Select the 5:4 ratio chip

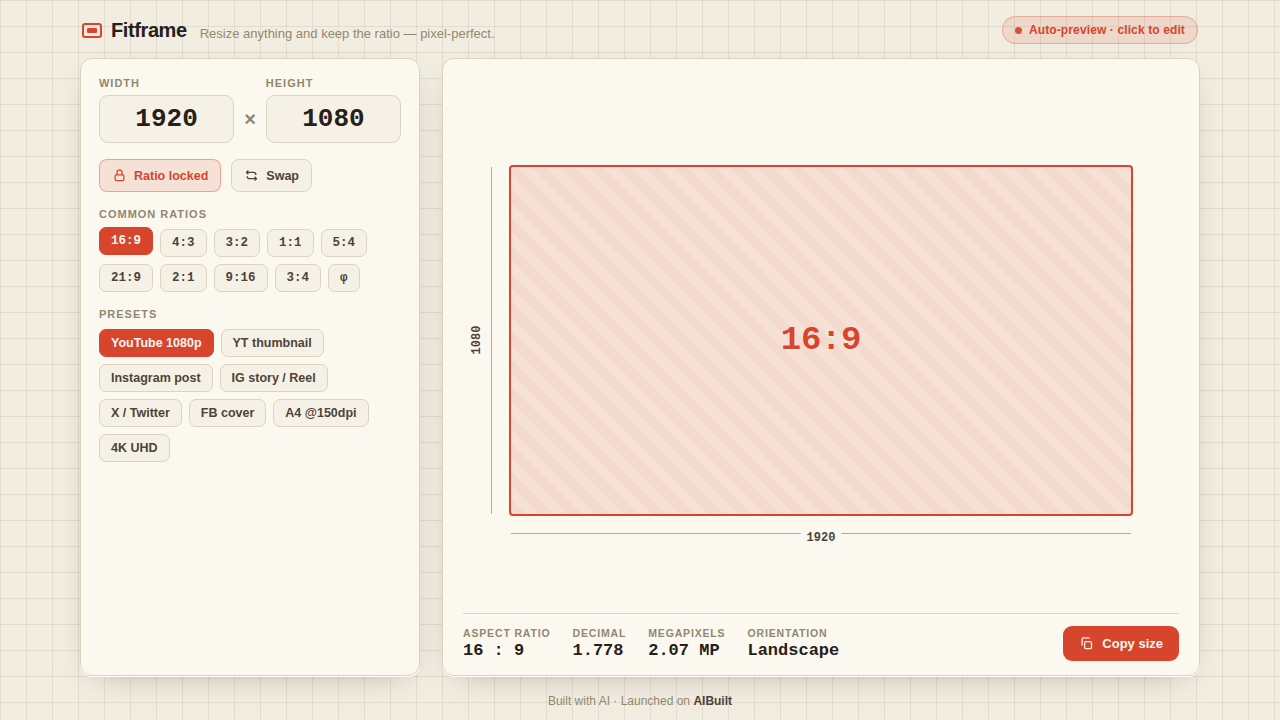click(344, 243)
